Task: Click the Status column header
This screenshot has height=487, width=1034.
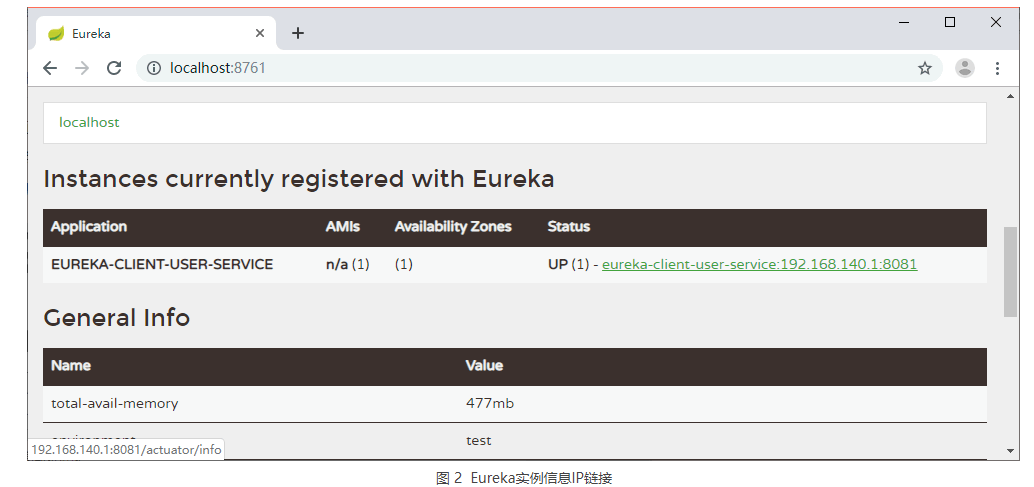Action: tap(568, 227)
